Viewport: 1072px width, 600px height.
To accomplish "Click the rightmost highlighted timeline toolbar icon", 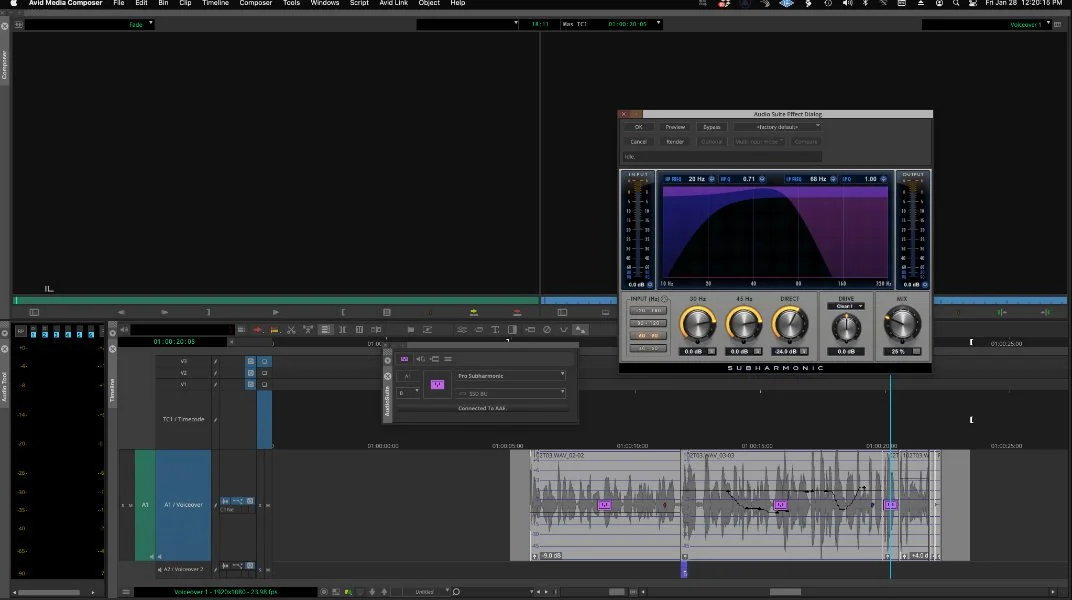I will [580, 330].
